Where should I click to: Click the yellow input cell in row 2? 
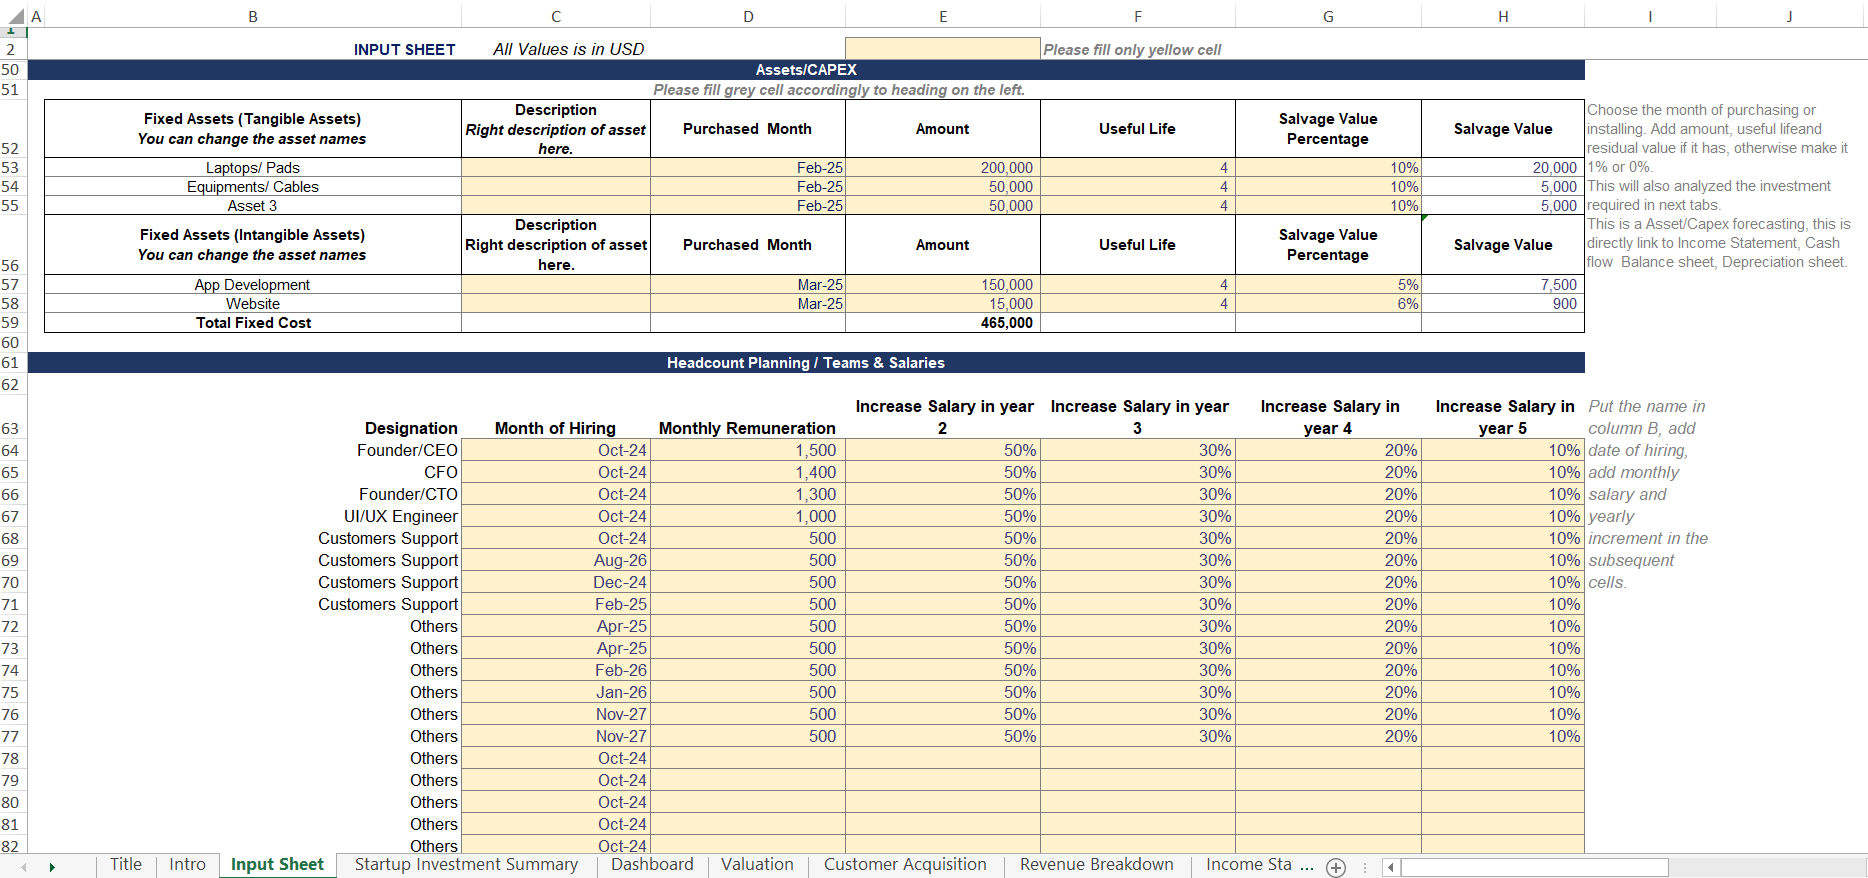(x=942, y=49)
